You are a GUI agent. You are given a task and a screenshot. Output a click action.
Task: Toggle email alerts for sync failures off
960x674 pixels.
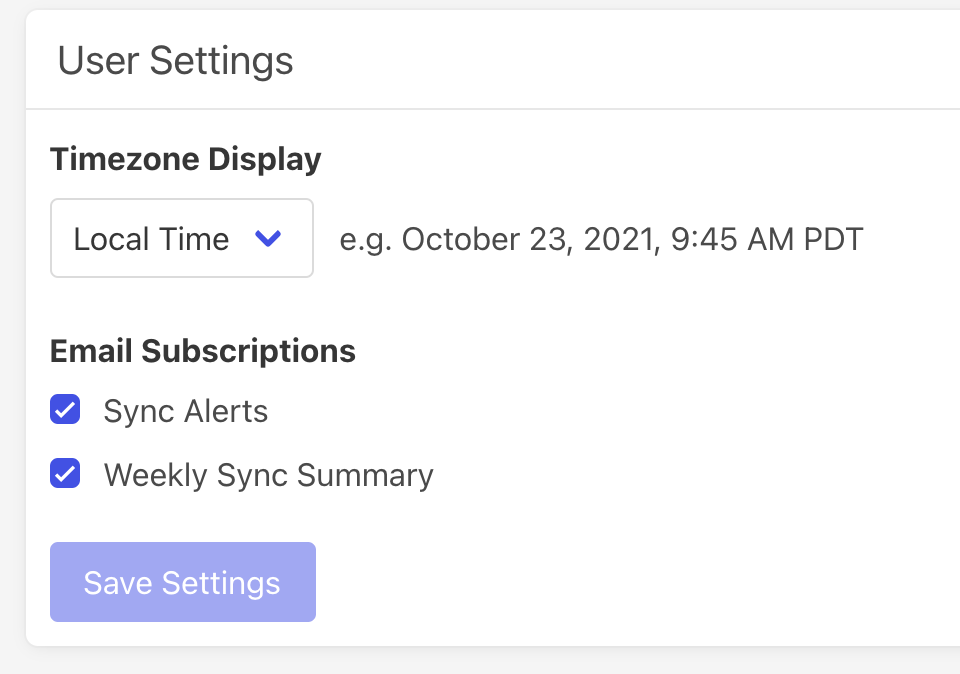[x=65, y=410]
